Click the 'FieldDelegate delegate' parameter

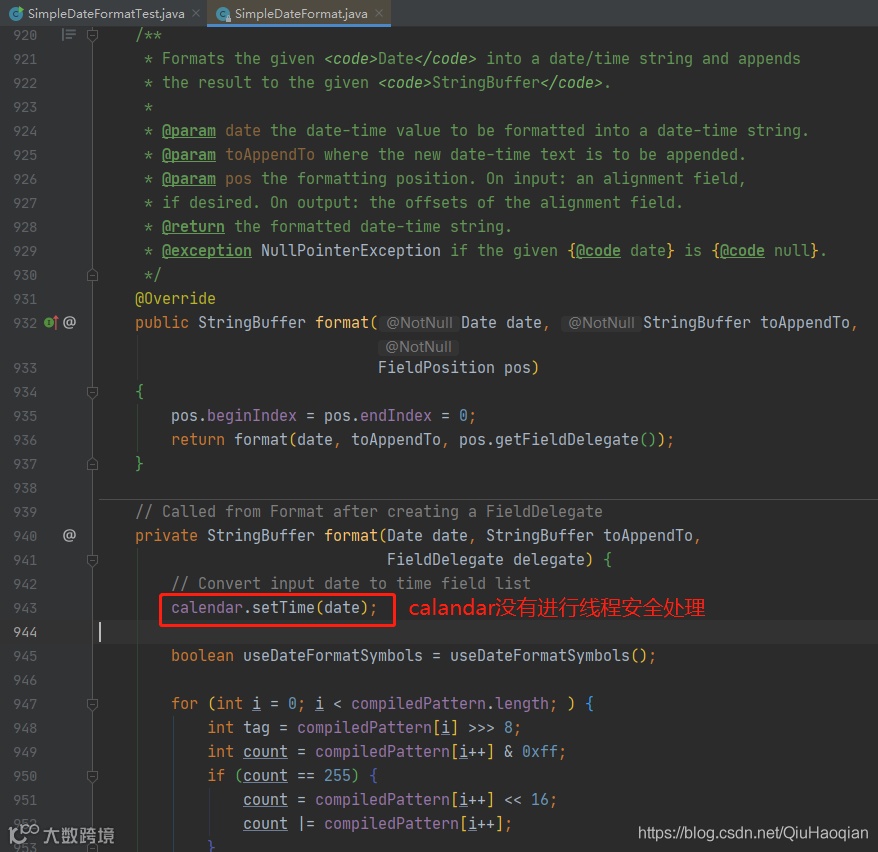(x=485, y=560)
